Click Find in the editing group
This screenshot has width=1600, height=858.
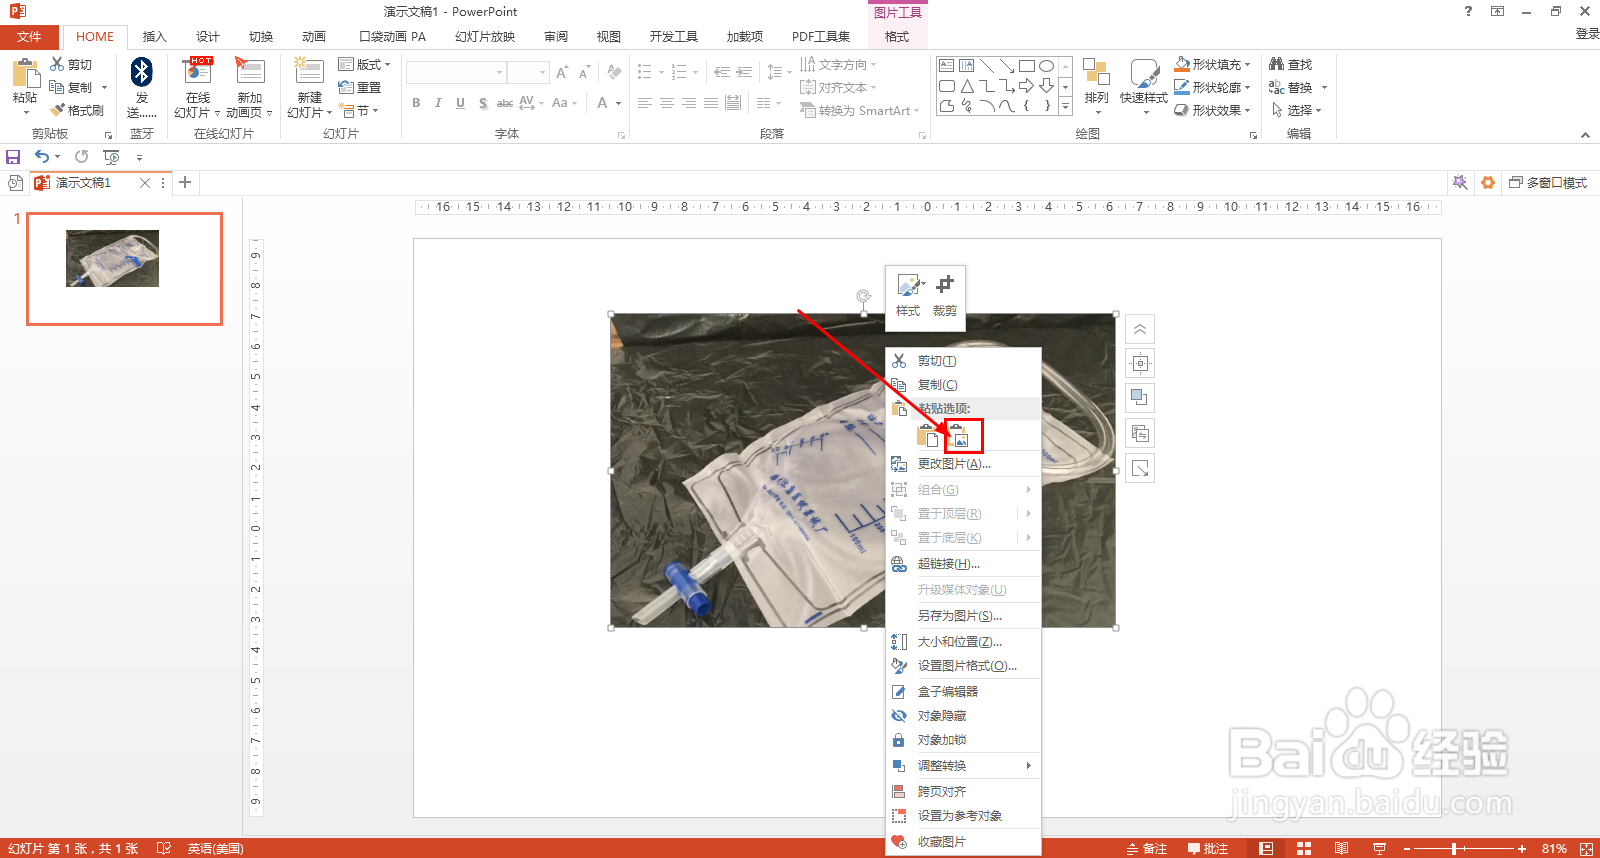[x=1290, y=64]
